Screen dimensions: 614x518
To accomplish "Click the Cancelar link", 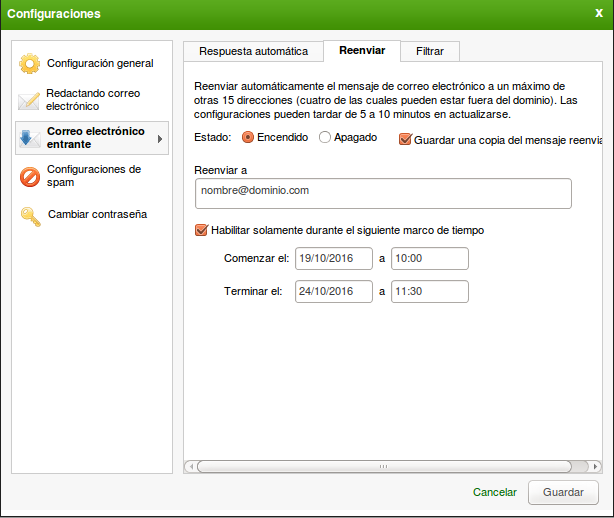I will 495,492.
